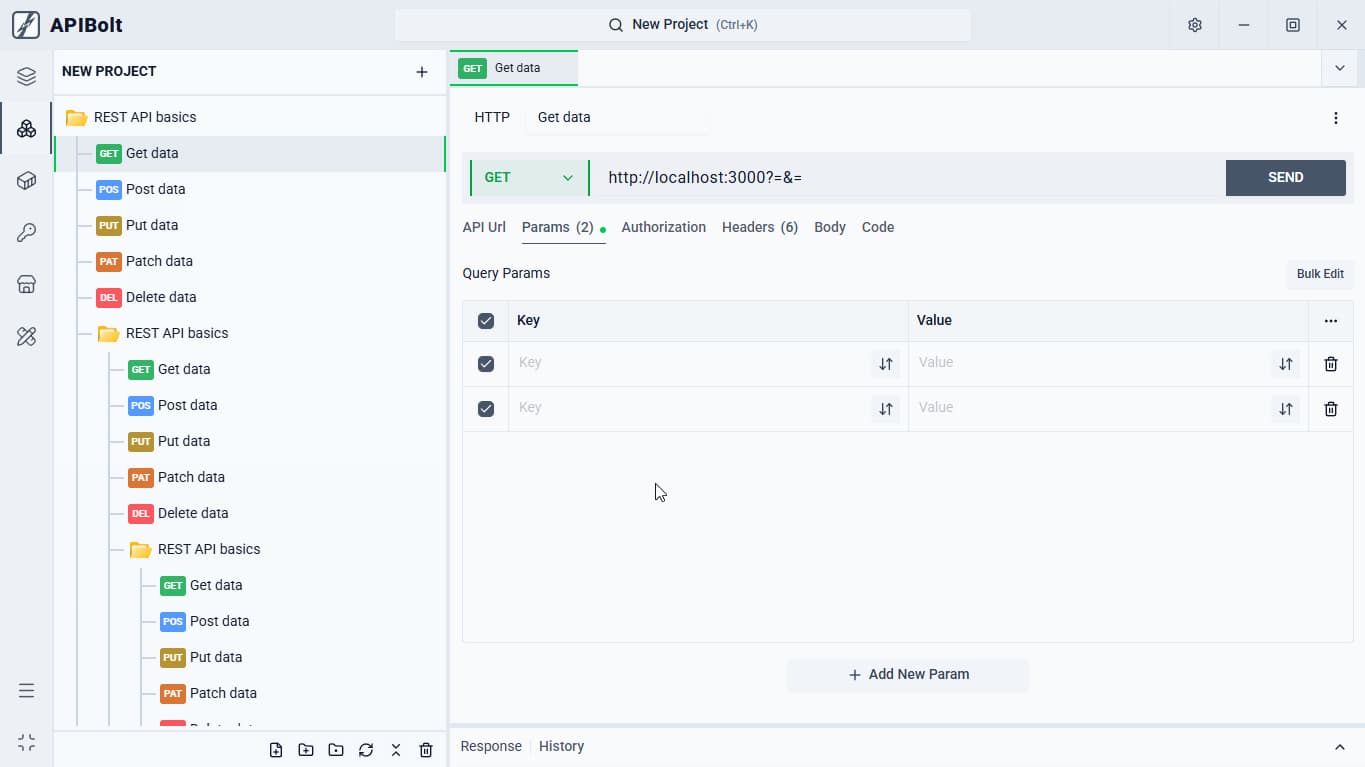The width and height of the screenshot is (1365, 767).
Task: Add new item with plus icon
Action: pos(422,72)
